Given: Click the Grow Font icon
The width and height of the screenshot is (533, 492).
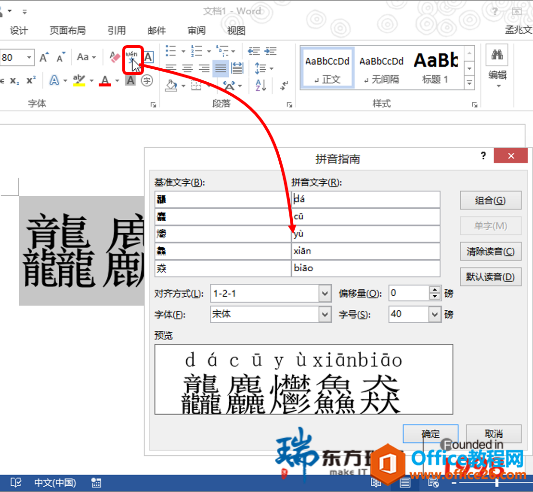Looking at the screenshot, I should [x=44, y=57].
